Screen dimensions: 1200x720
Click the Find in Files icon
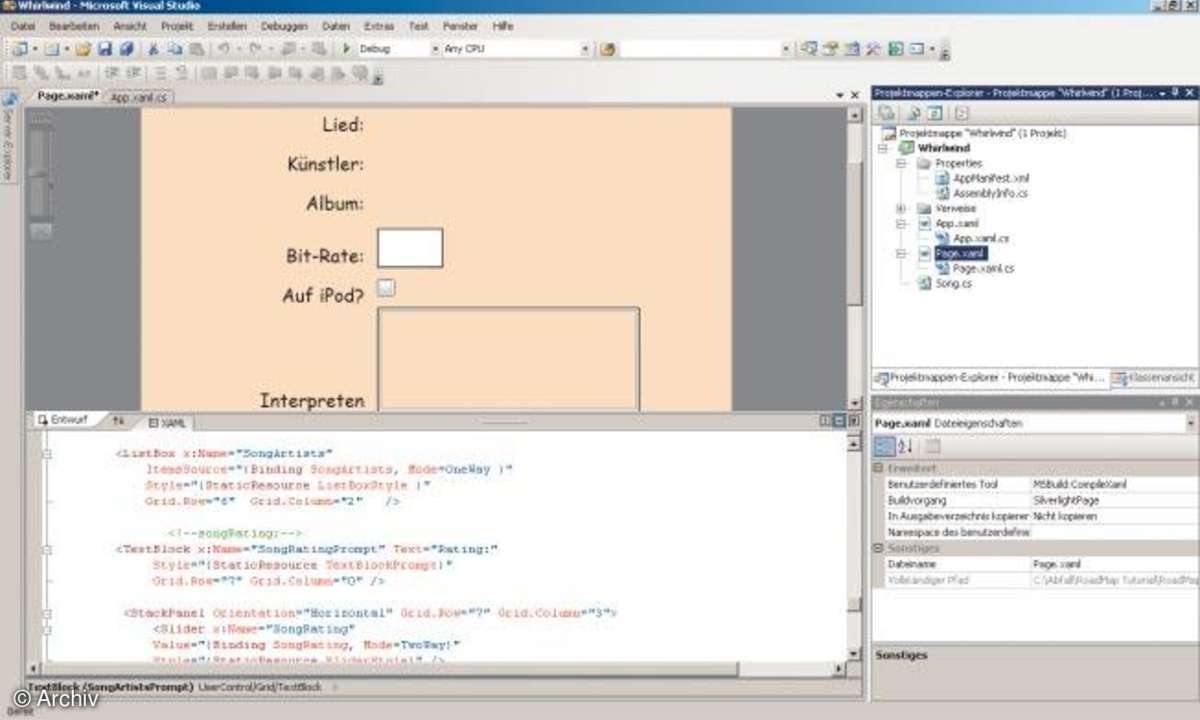[607, 48]
